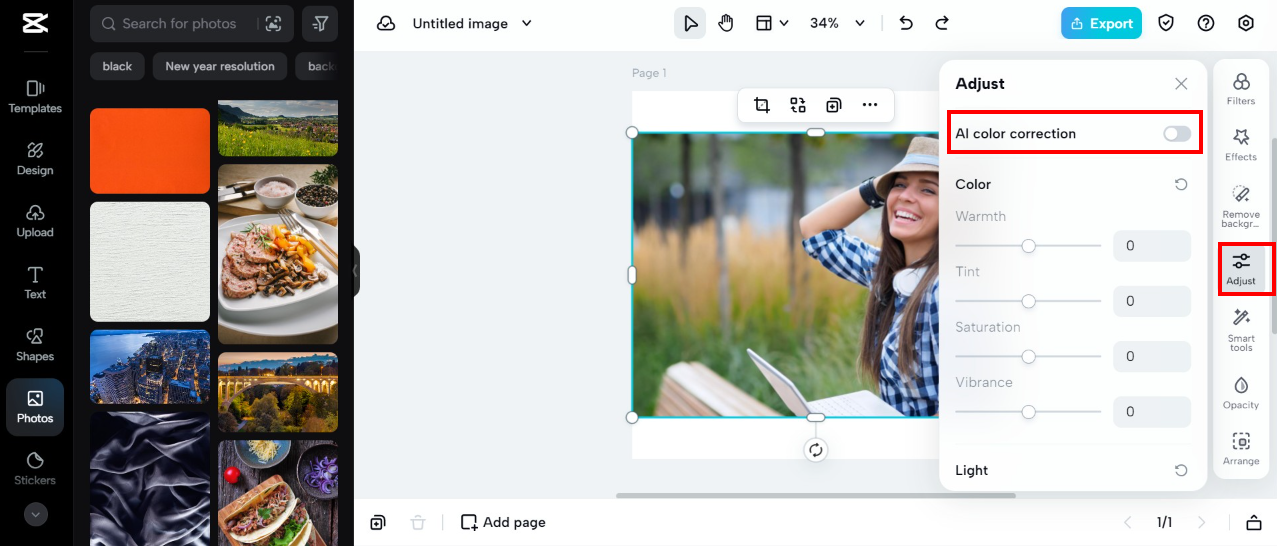Open the Opacity tool
This screenshot has width=1277, height=546.
[x=1241, y=393]
